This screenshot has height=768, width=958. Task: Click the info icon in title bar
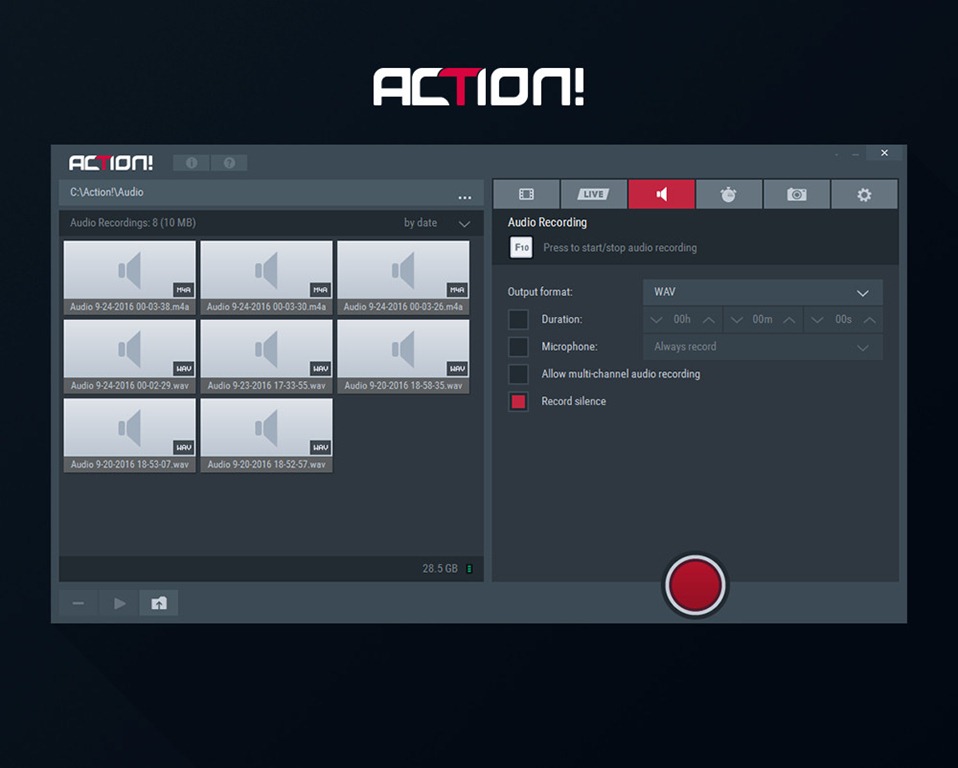[x=191, y=163]
